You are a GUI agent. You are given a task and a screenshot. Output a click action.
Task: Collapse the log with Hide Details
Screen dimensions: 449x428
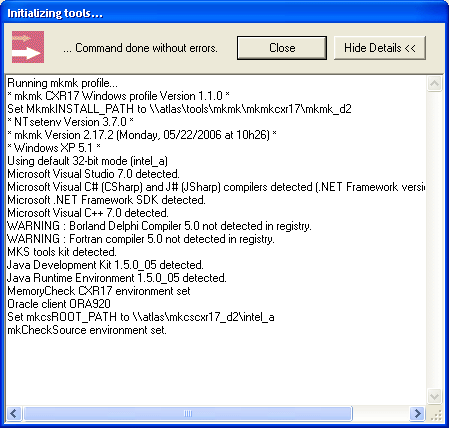click(x=380, y=48)
